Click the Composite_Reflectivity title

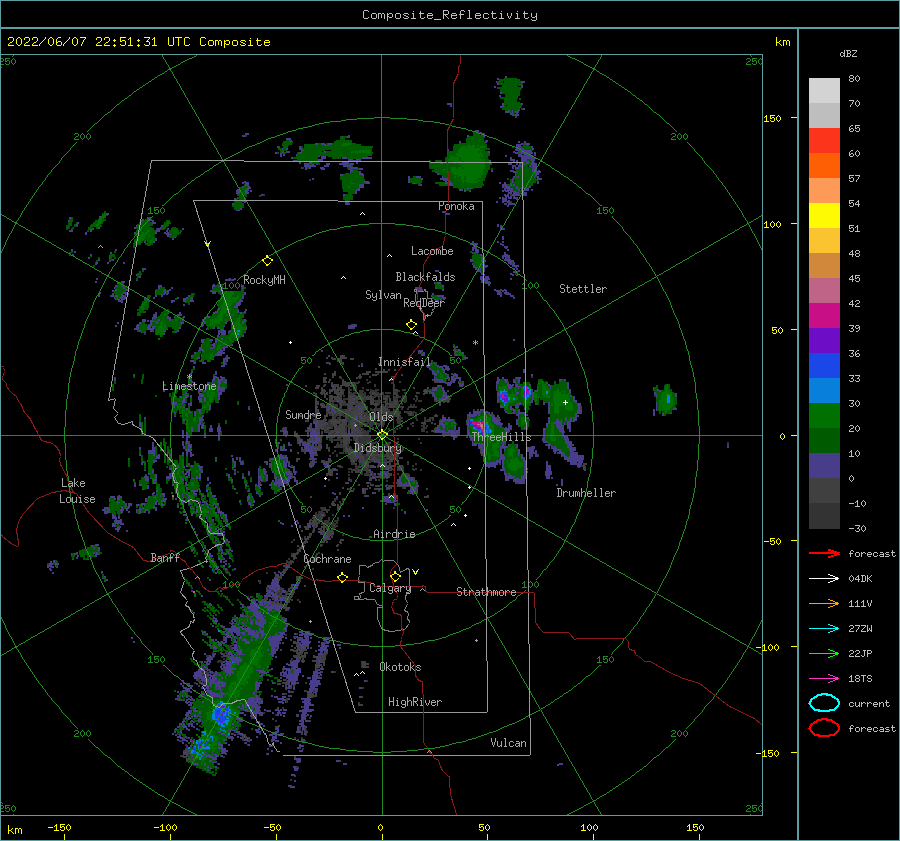point(450,15)
